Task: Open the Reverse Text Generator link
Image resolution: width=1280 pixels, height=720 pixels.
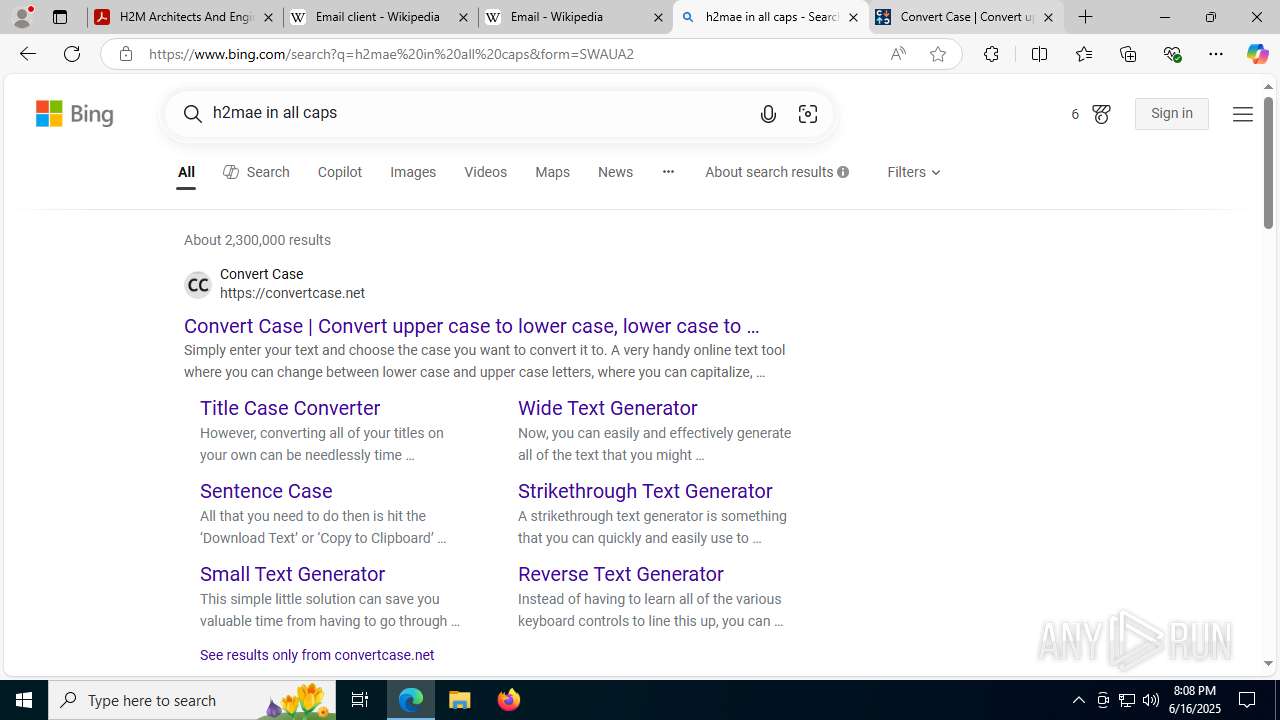Action: click(621, 574)
